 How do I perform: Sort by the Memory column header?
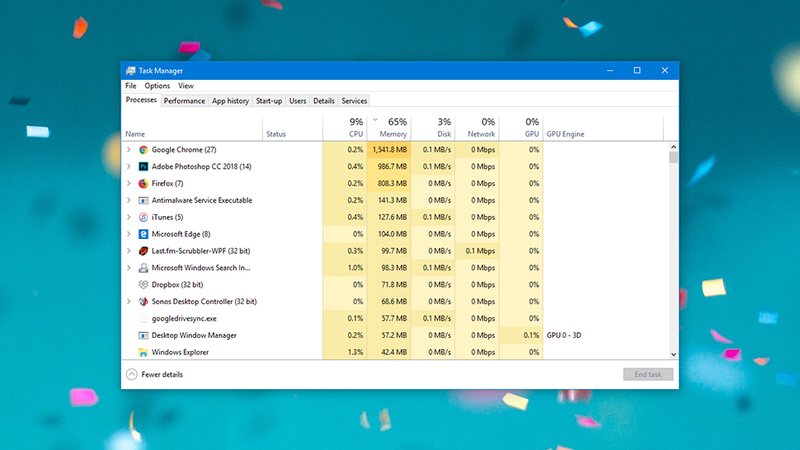(389, 128)
